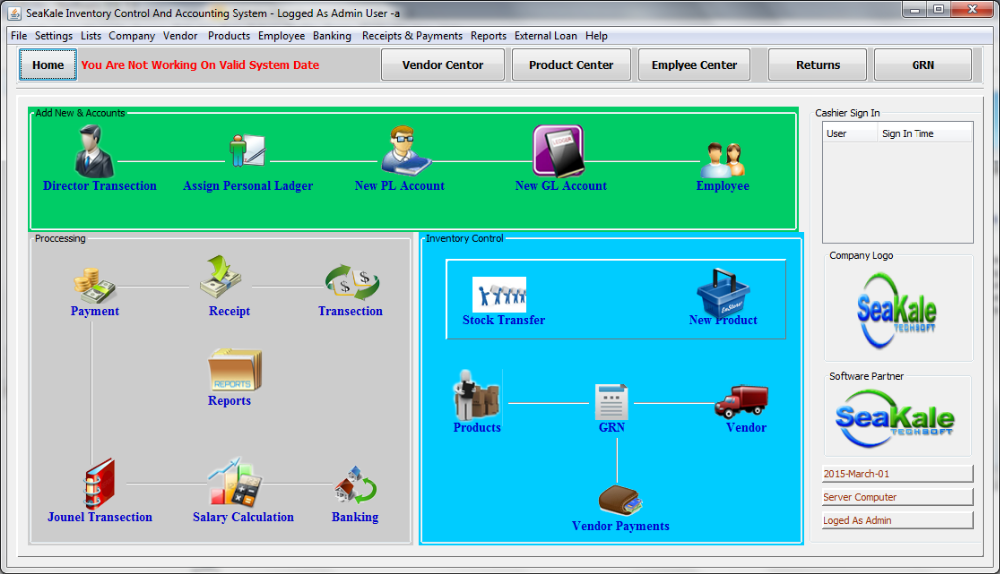Launch the Banking house icon
This screenshot has width=1000, height=574.
[x=355, y=485]
